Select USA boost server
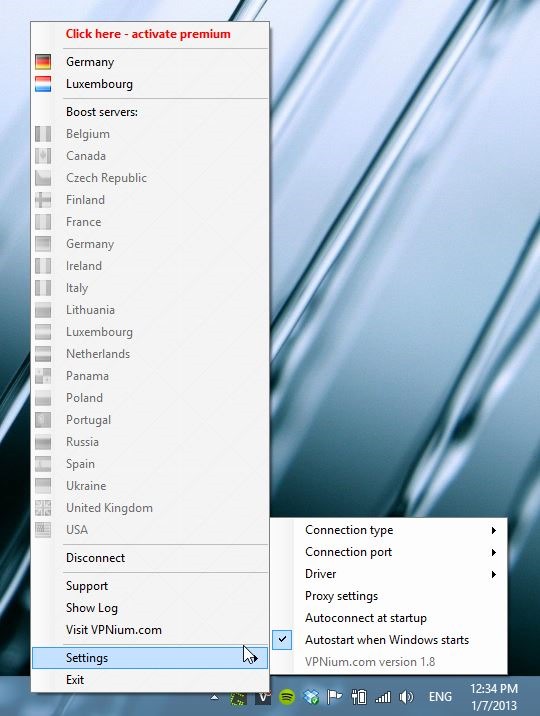 (150, 530)
